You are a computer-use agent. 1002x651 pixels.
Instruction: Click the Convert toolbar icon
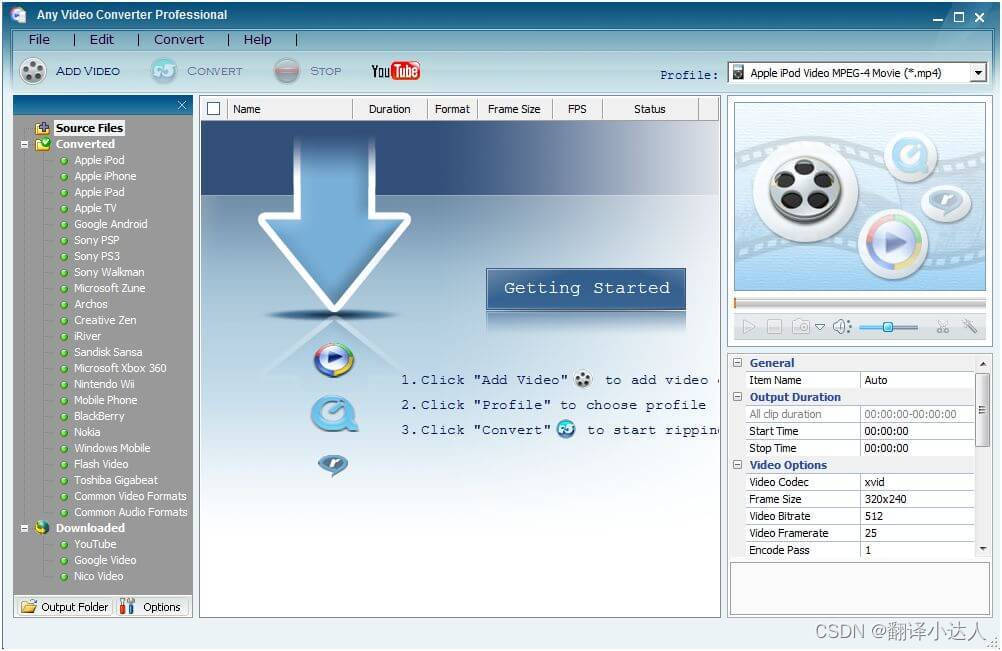164,71
